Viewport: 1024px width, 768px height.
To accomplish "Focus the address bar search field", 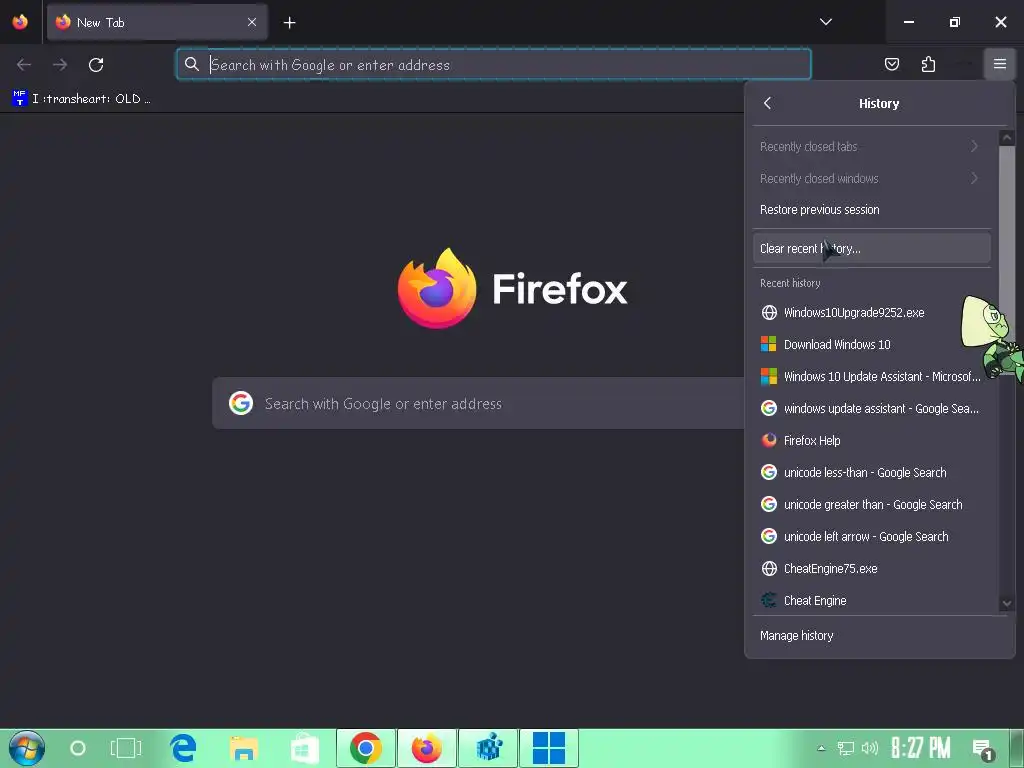I will [494, 65].
